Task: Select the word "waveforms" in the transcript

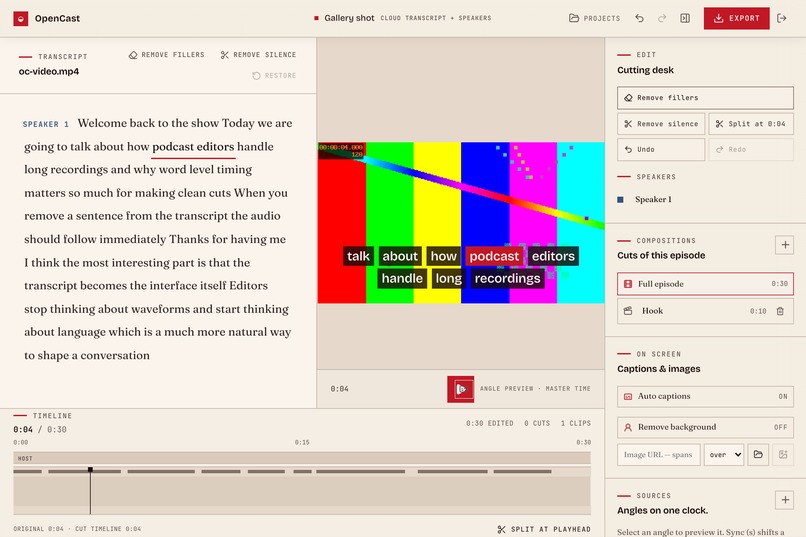Action: [161, 309]
